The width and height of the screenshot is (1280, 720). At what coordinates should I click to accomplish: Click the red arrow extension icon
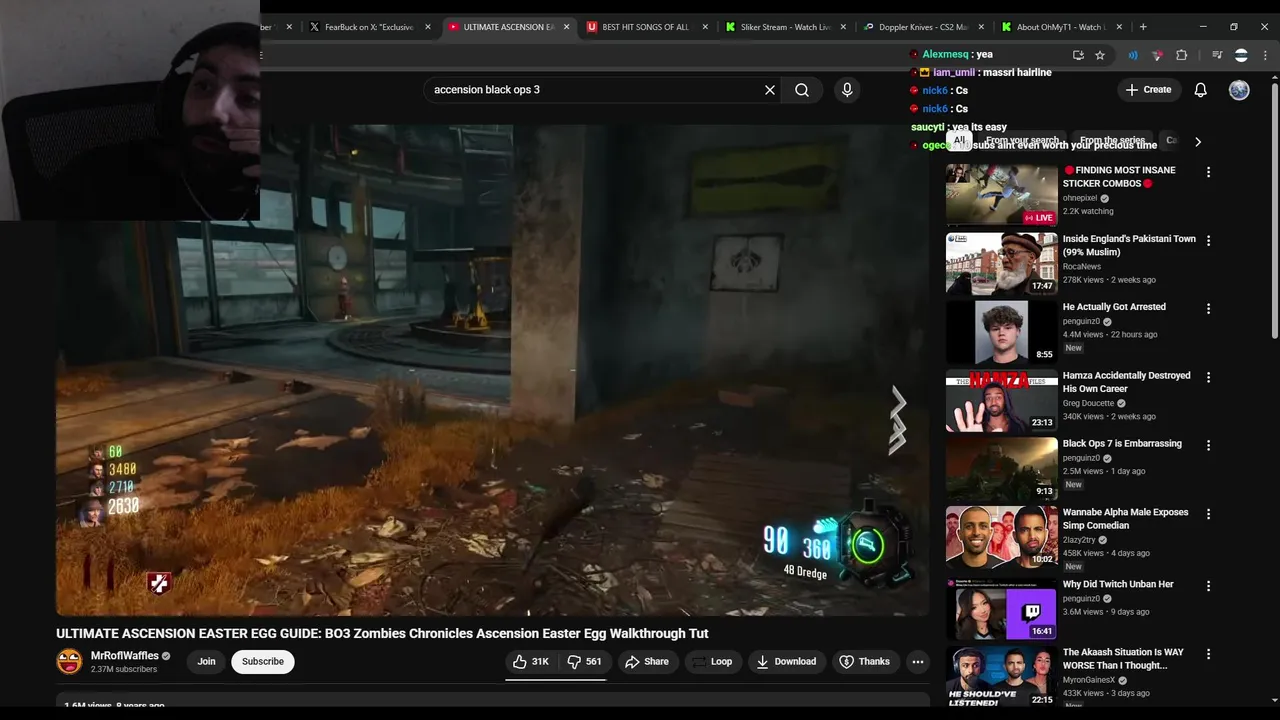pos(1157,55)
